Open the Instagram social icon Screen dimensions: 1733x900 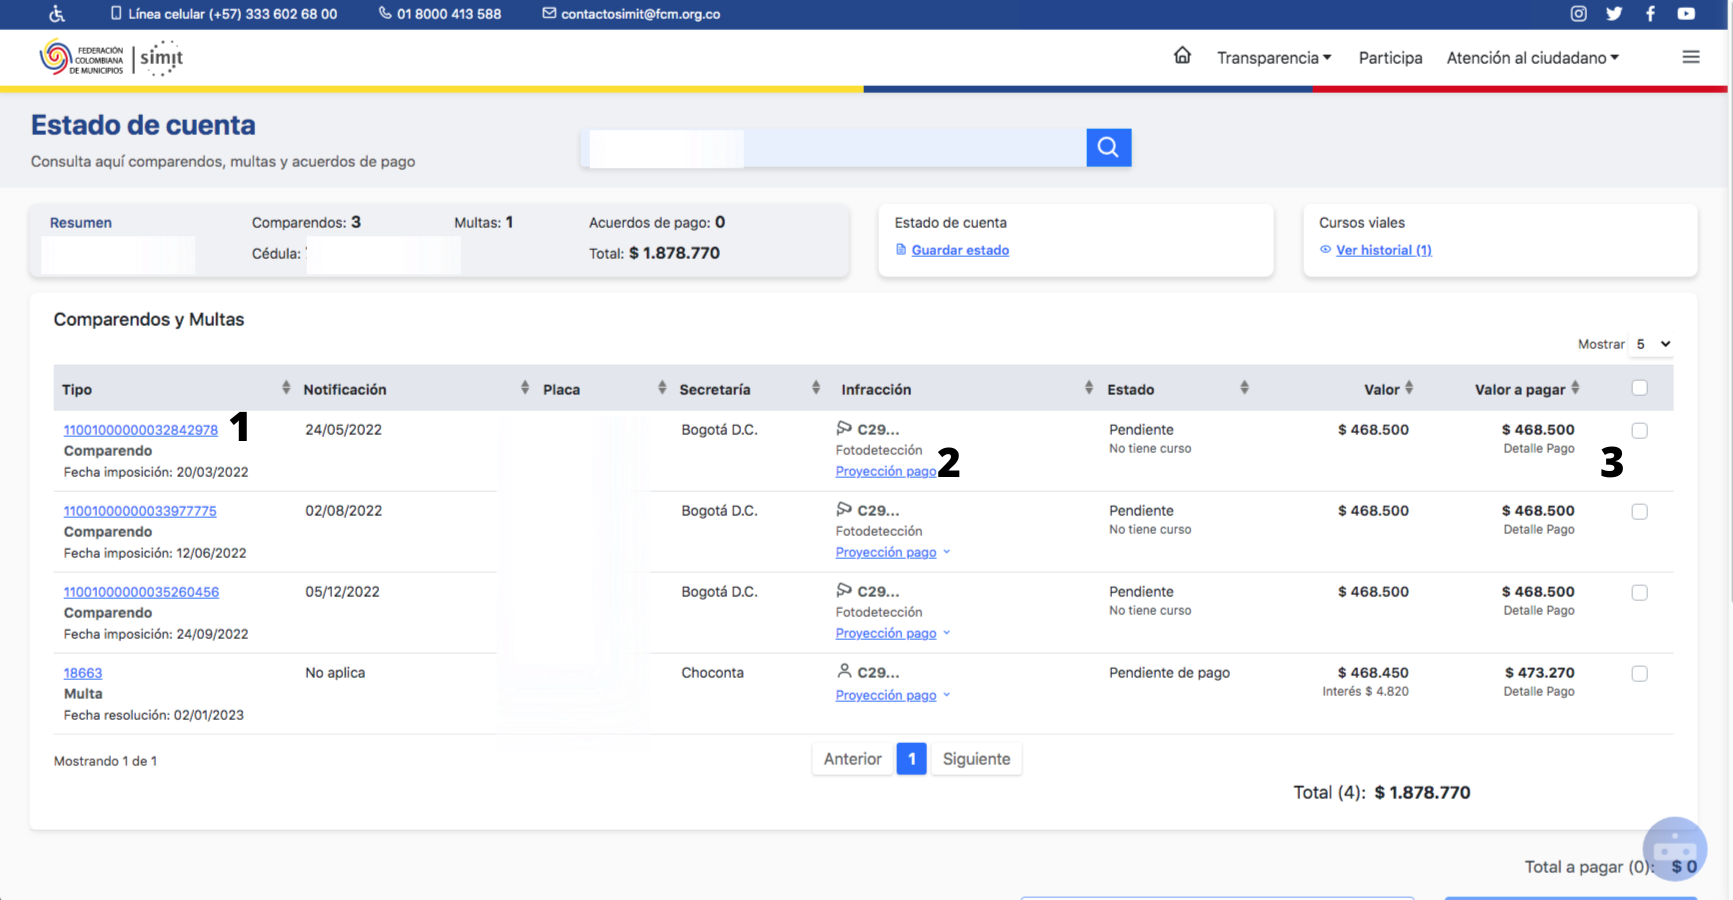click(x=1578, y=14)
